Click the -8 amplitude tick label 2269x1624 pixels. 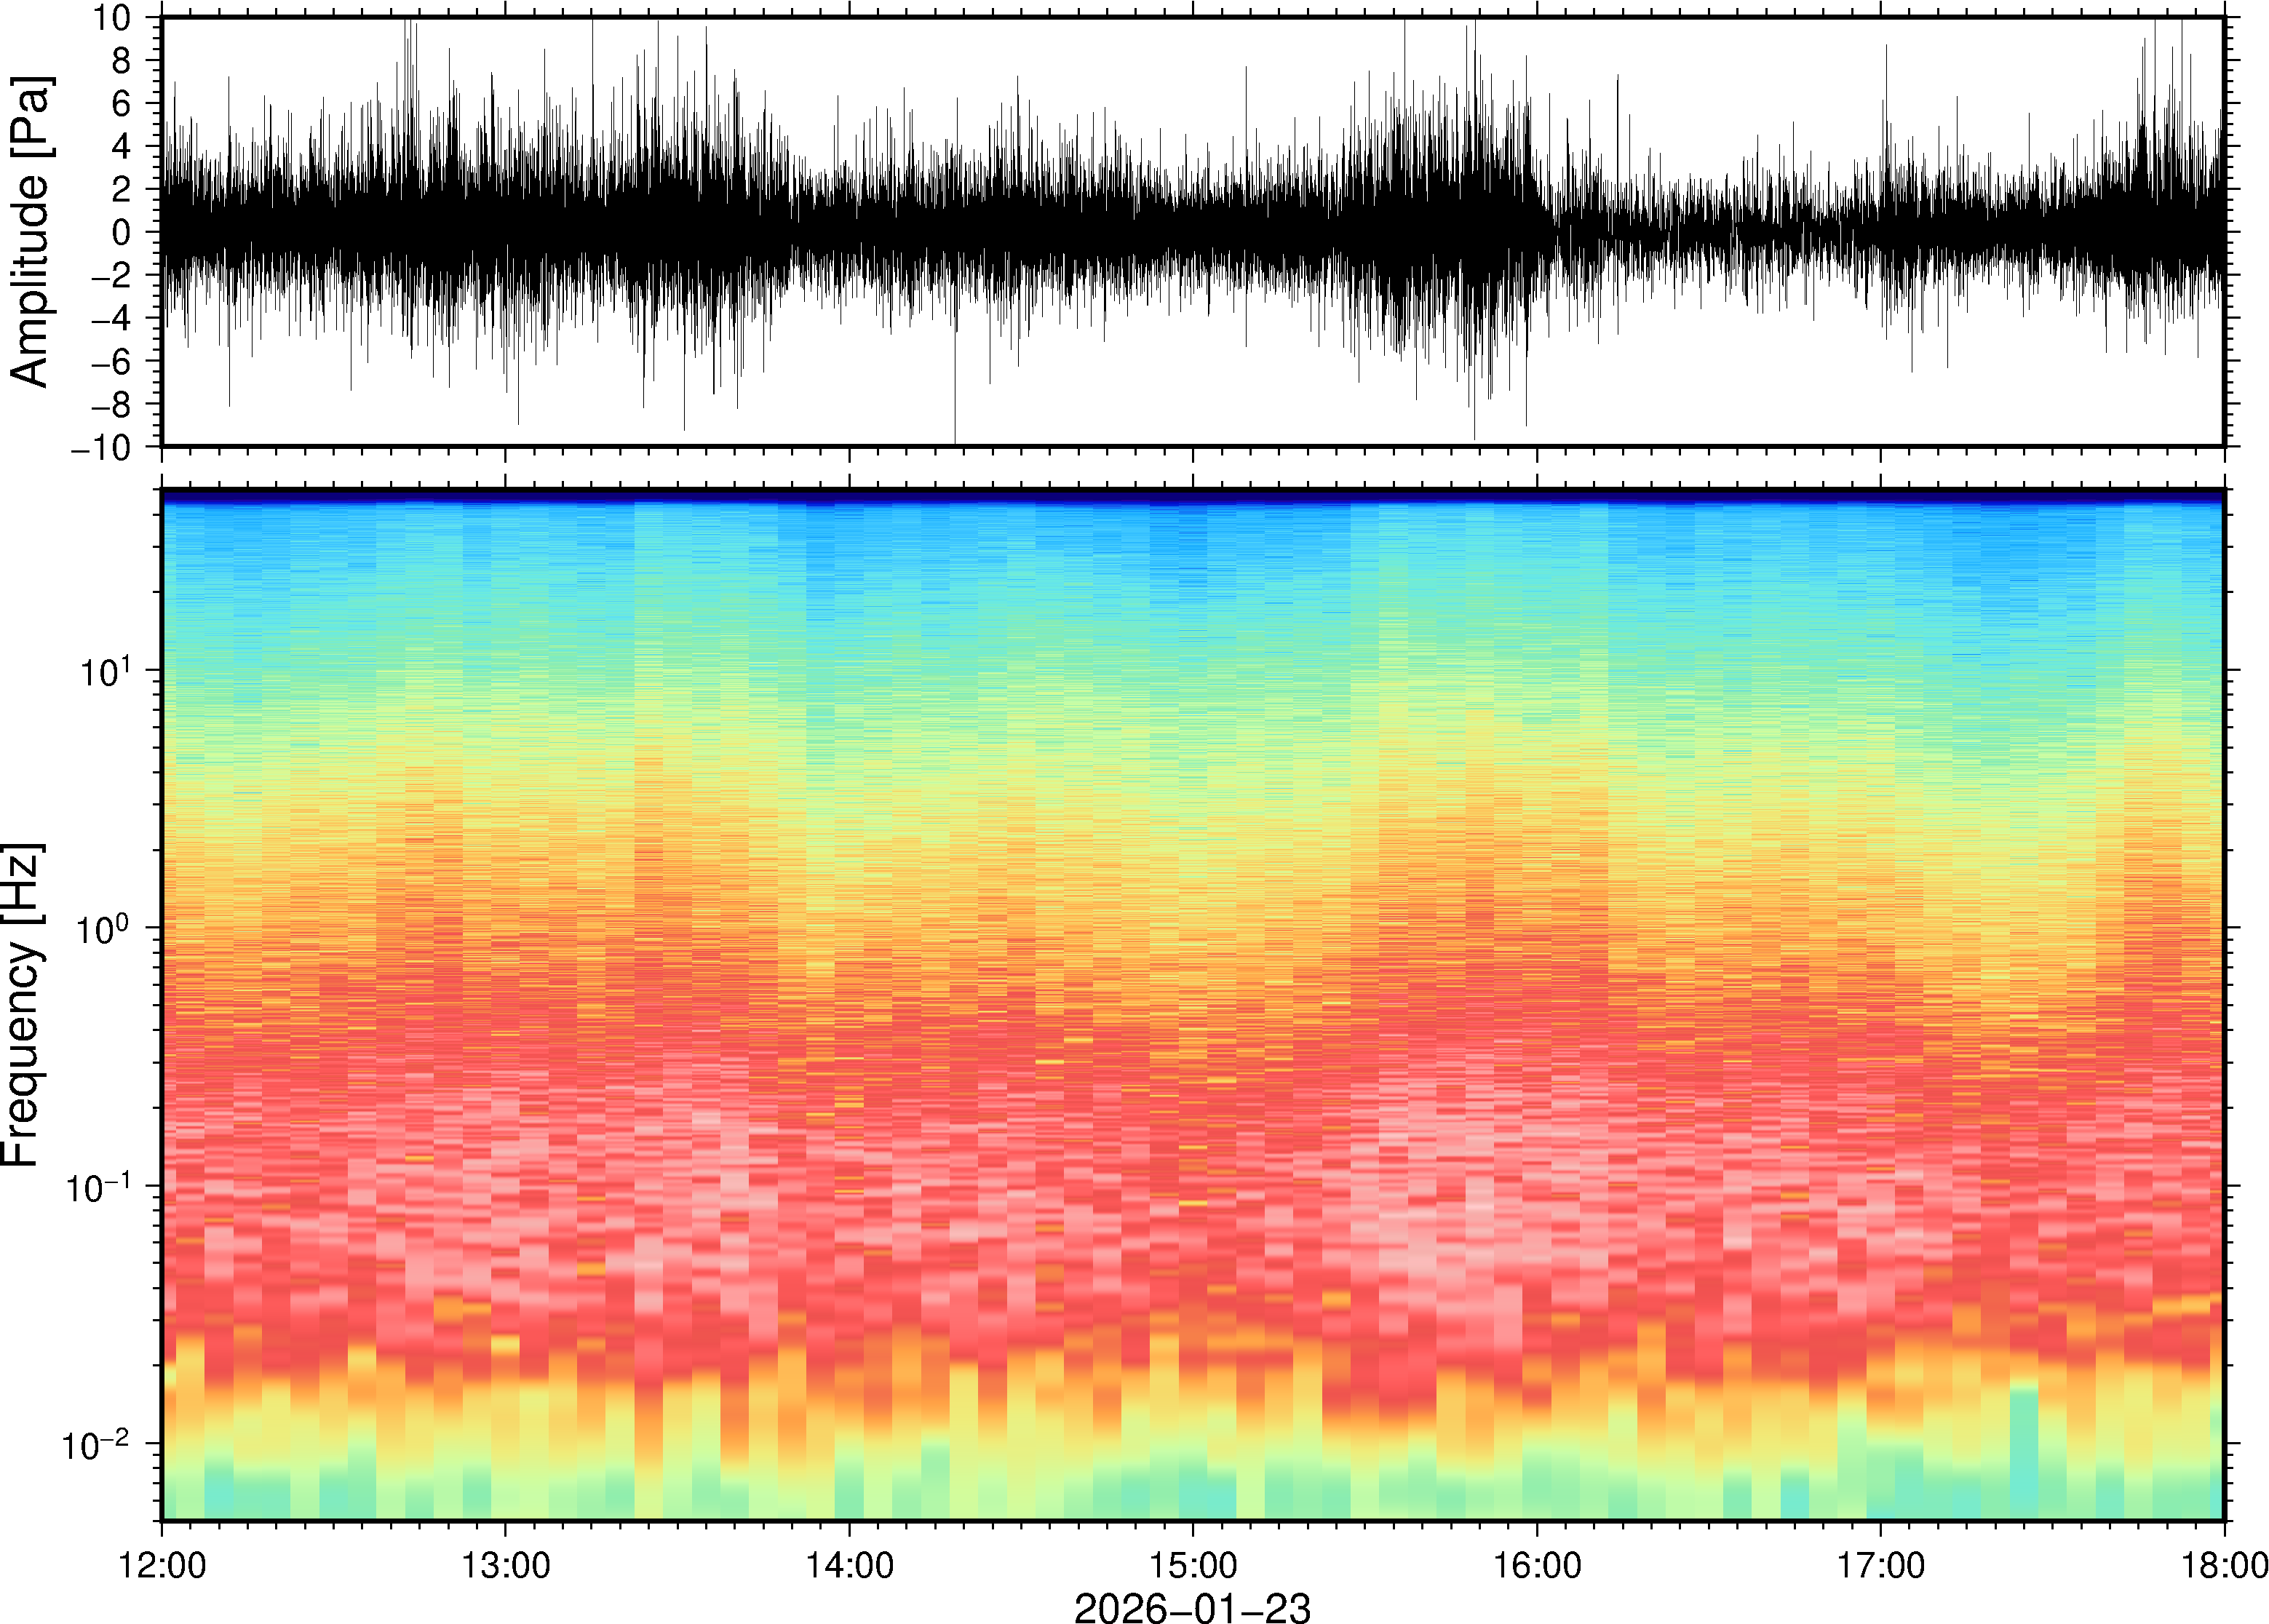[x=111, y=405]
